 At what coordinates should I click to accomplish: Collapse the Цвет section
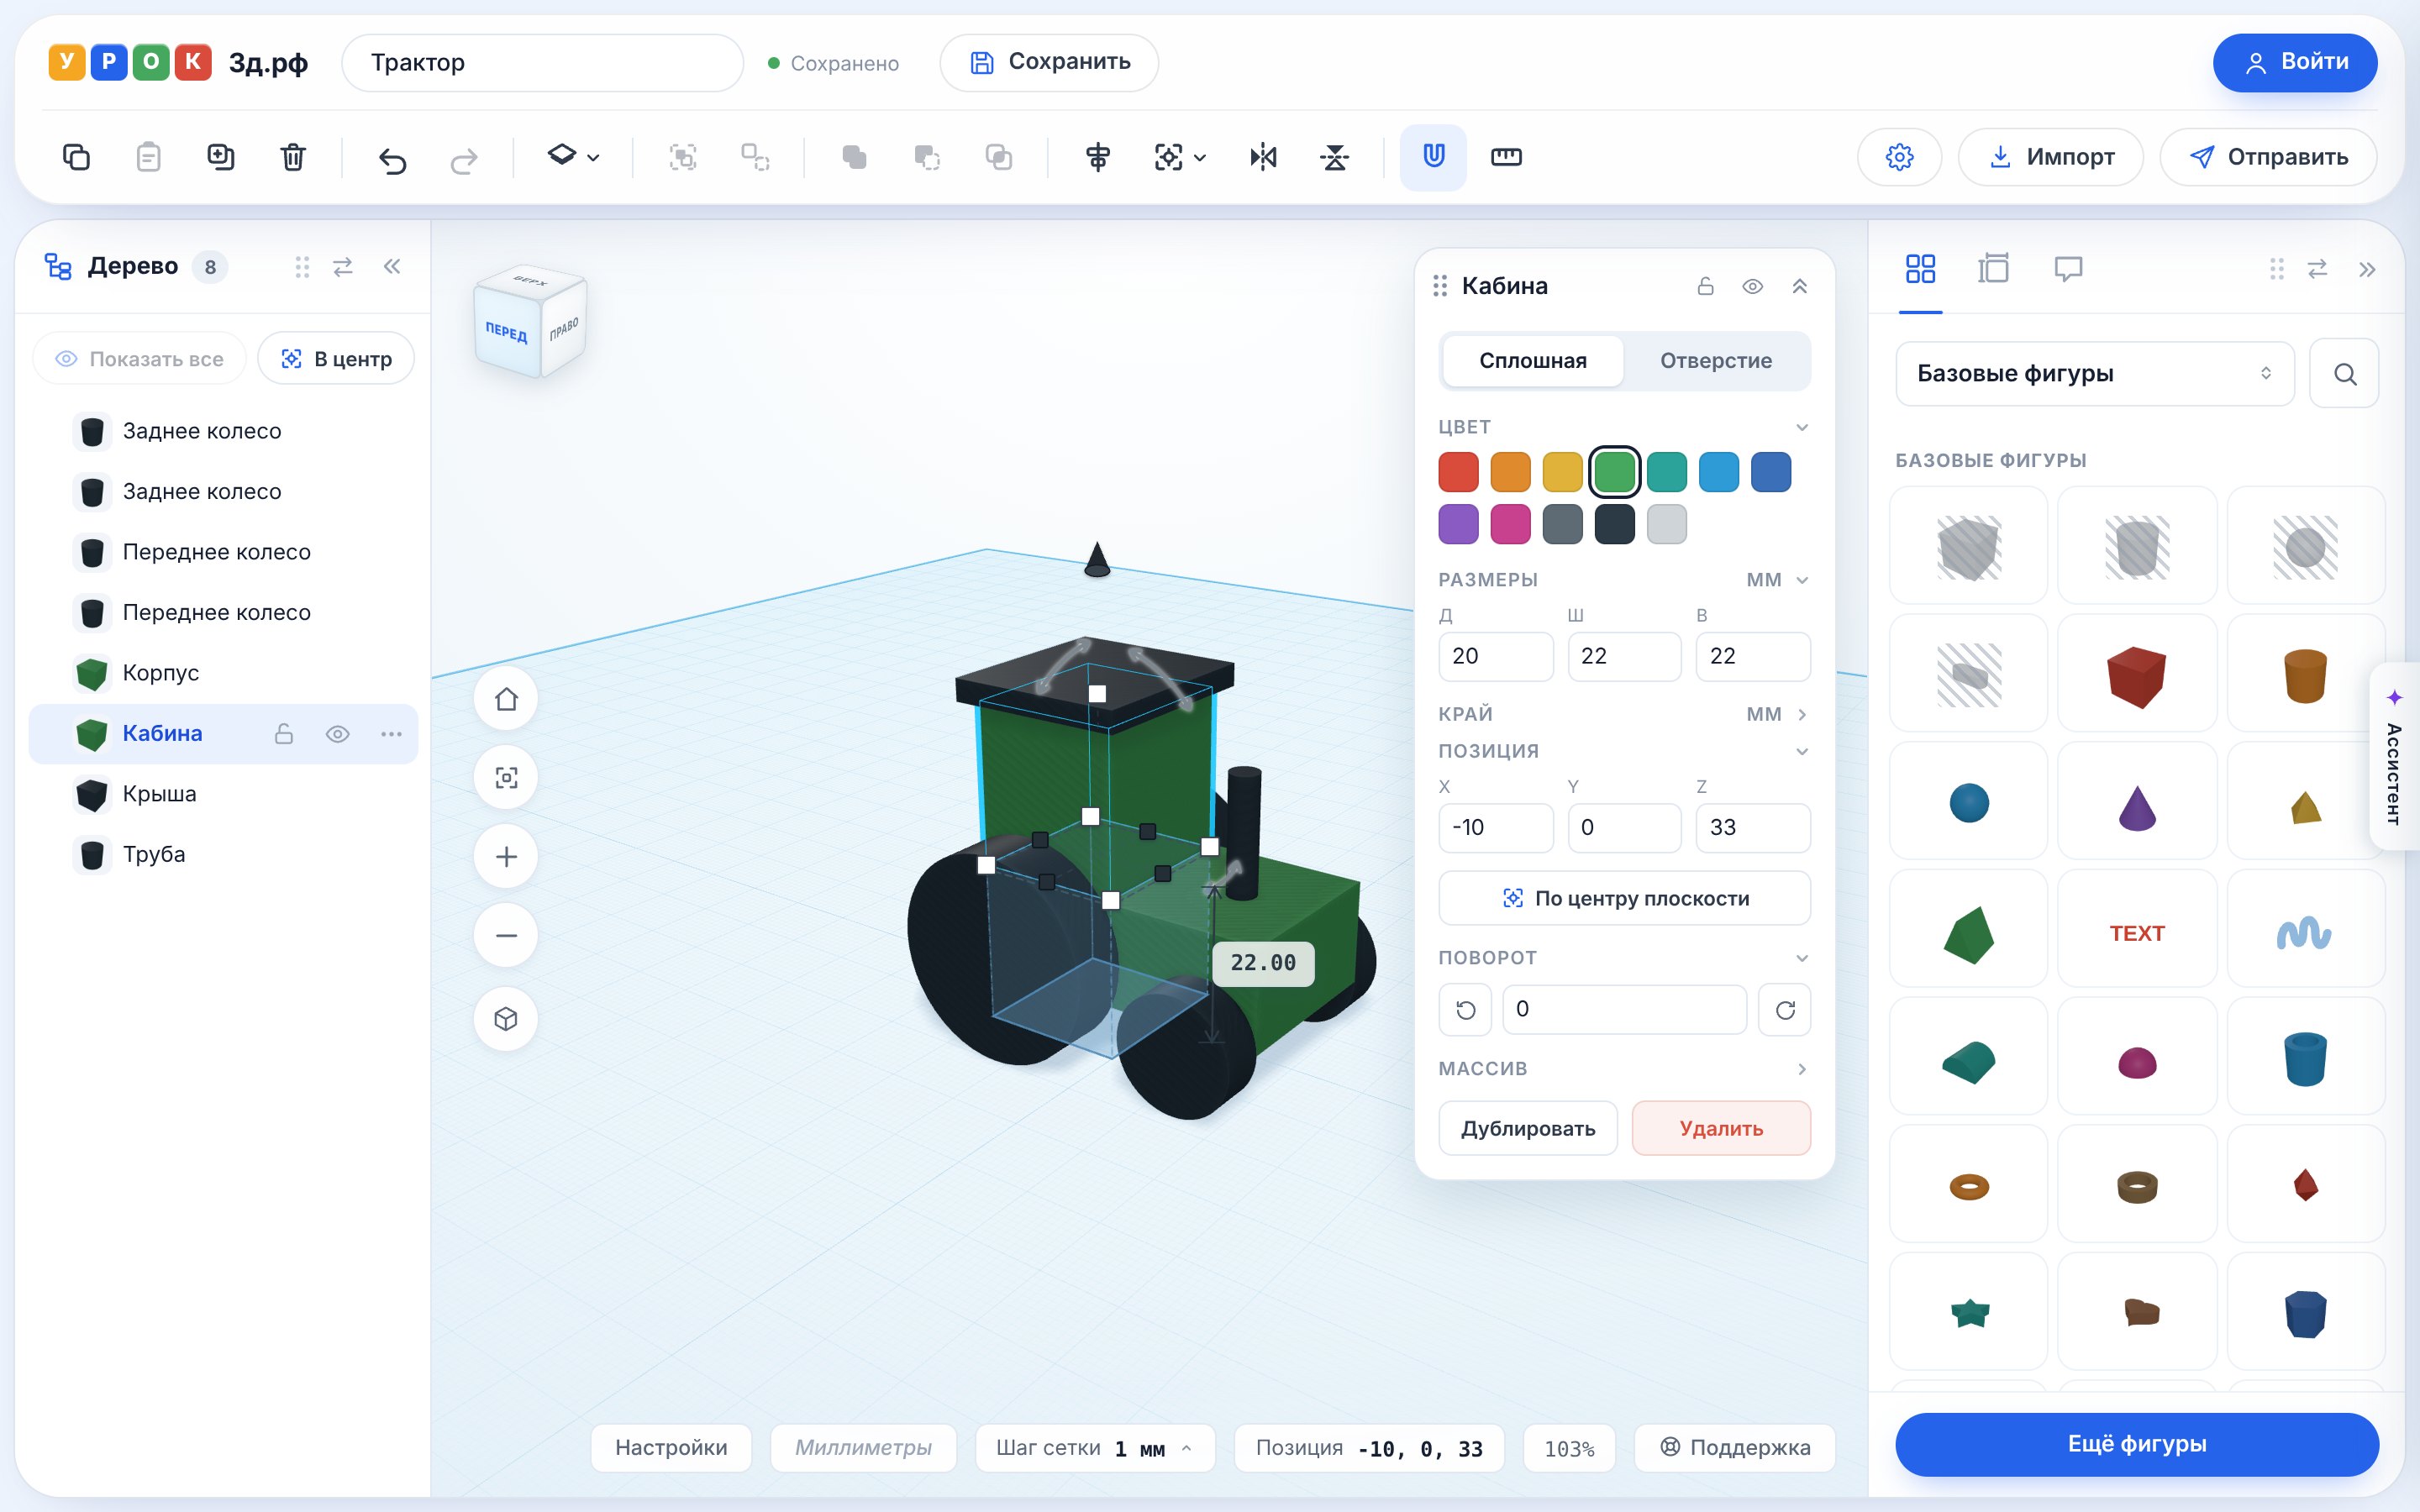(1802, 428)
